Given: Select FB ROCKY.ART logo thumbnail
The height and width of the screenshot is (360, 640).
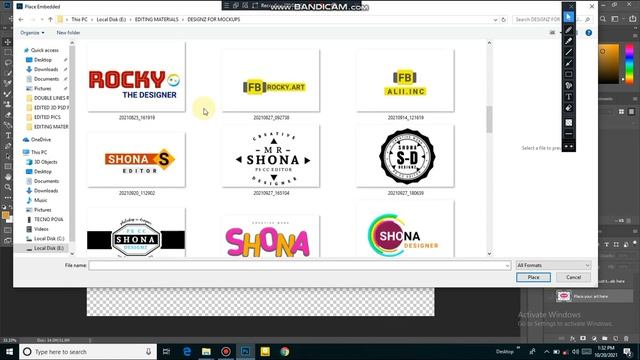Looking at the screenshot, I should point(271,80).
